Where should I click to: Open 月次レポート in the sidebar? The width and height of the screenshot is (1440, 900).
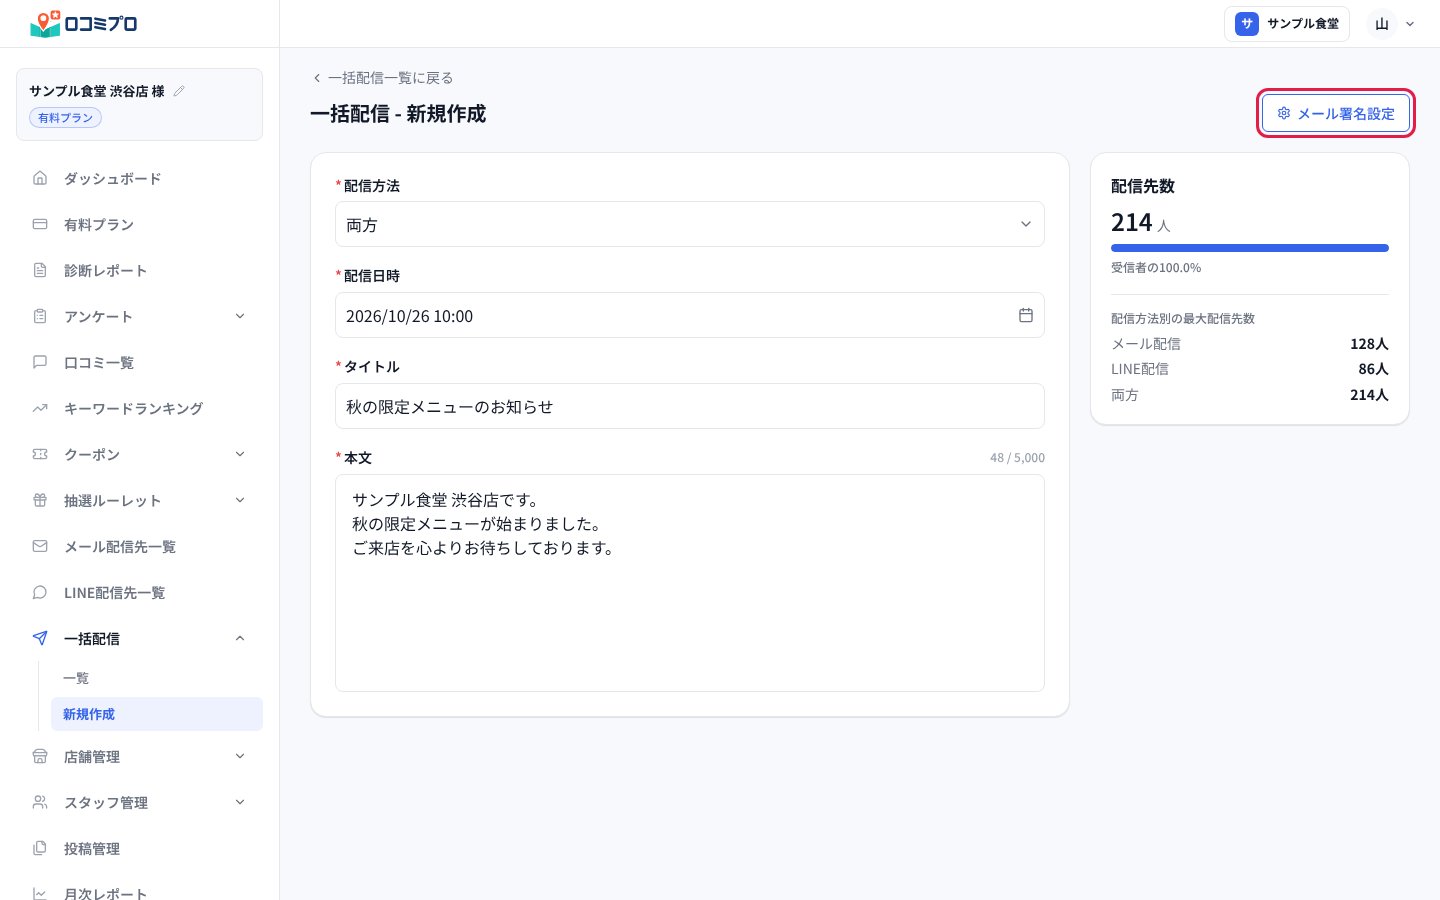(x=140, y=893)
